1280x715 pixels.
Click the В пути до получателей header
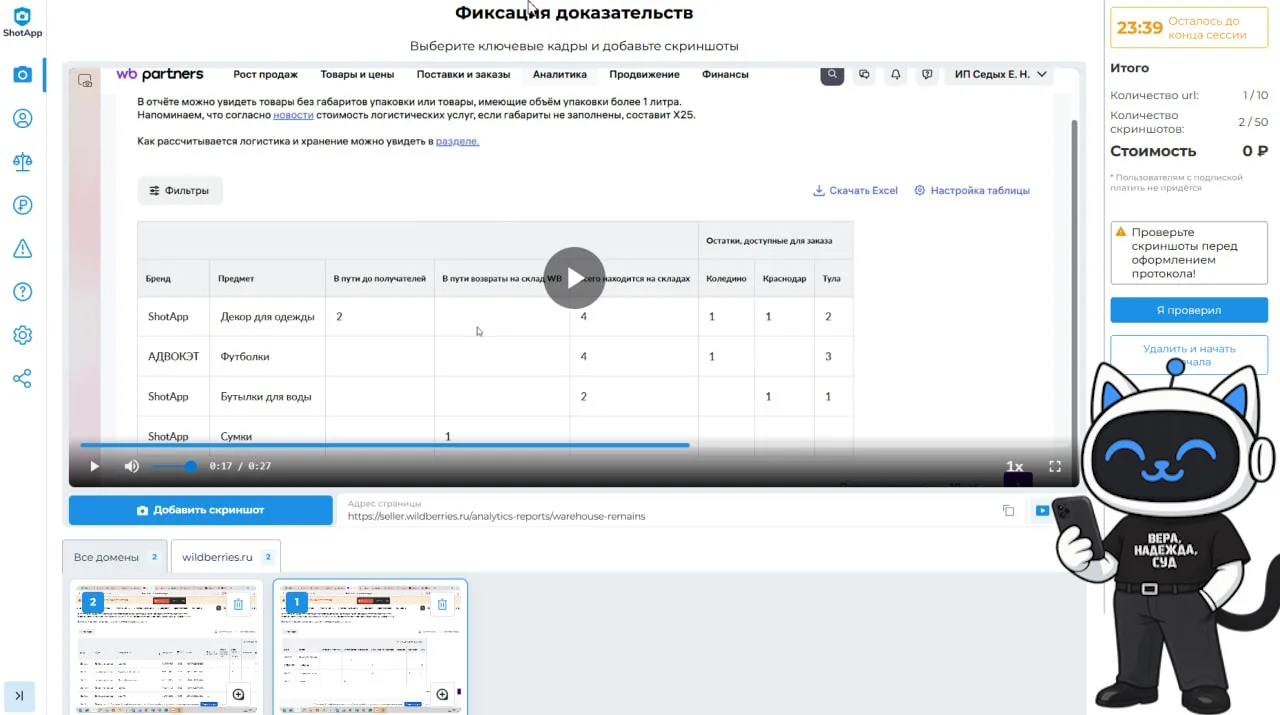380,279
